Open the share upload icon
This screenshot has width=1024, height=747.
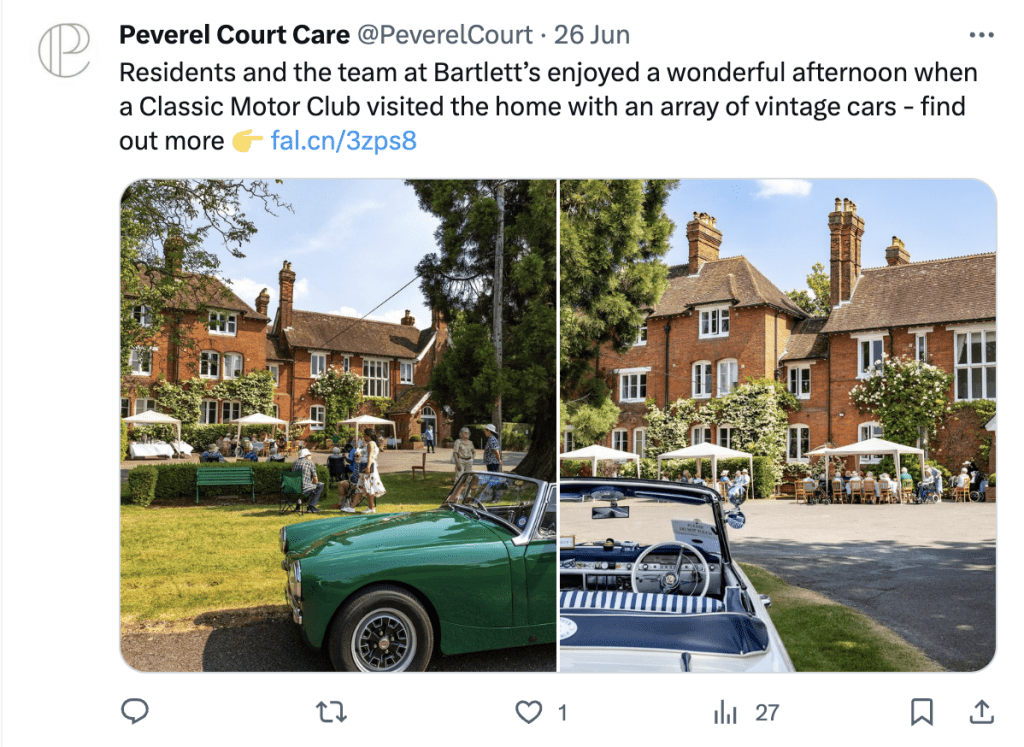point(981,712)
